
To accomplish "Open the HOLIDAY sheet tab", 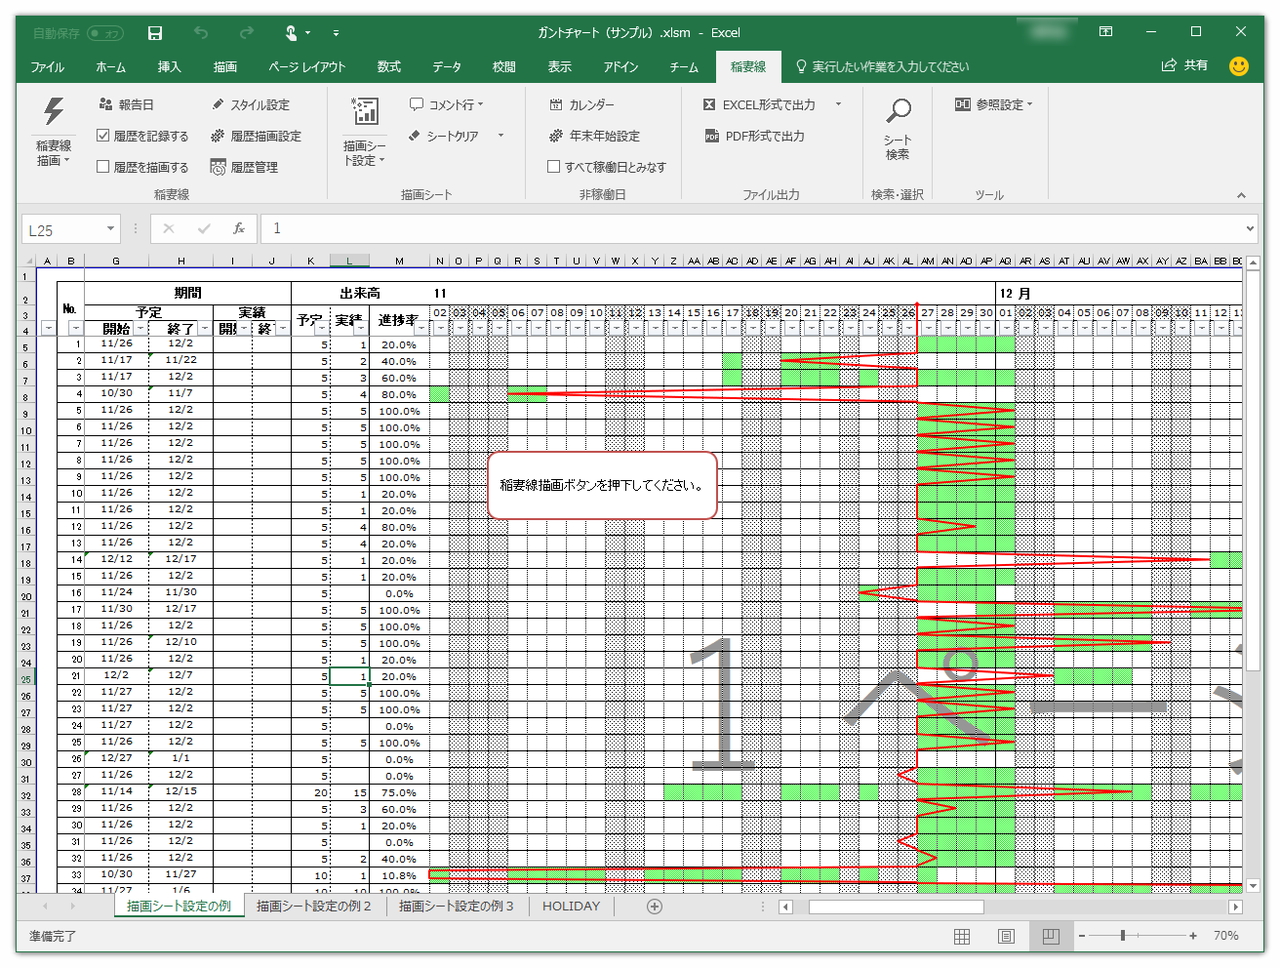I will point(571,906).
